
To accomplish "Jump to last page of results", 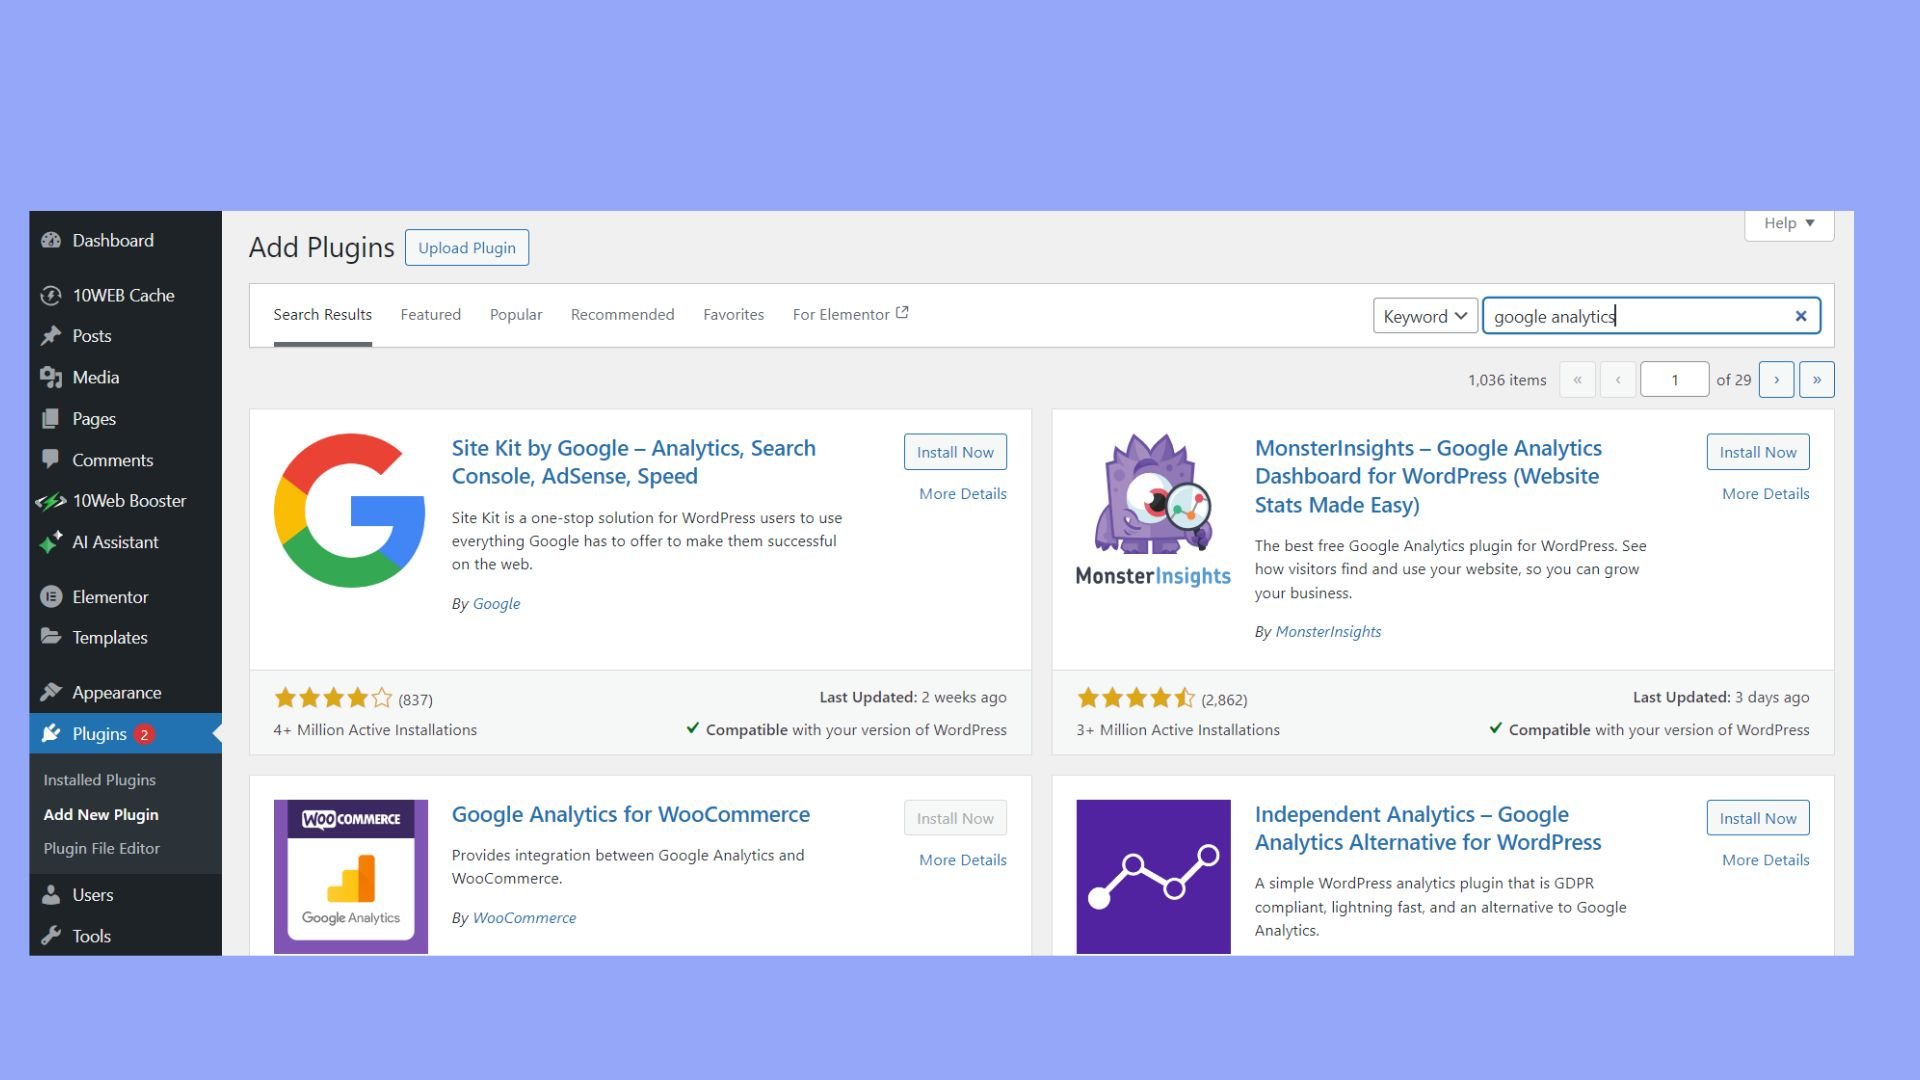I will pyautogui.click(x=1816, y=380).
